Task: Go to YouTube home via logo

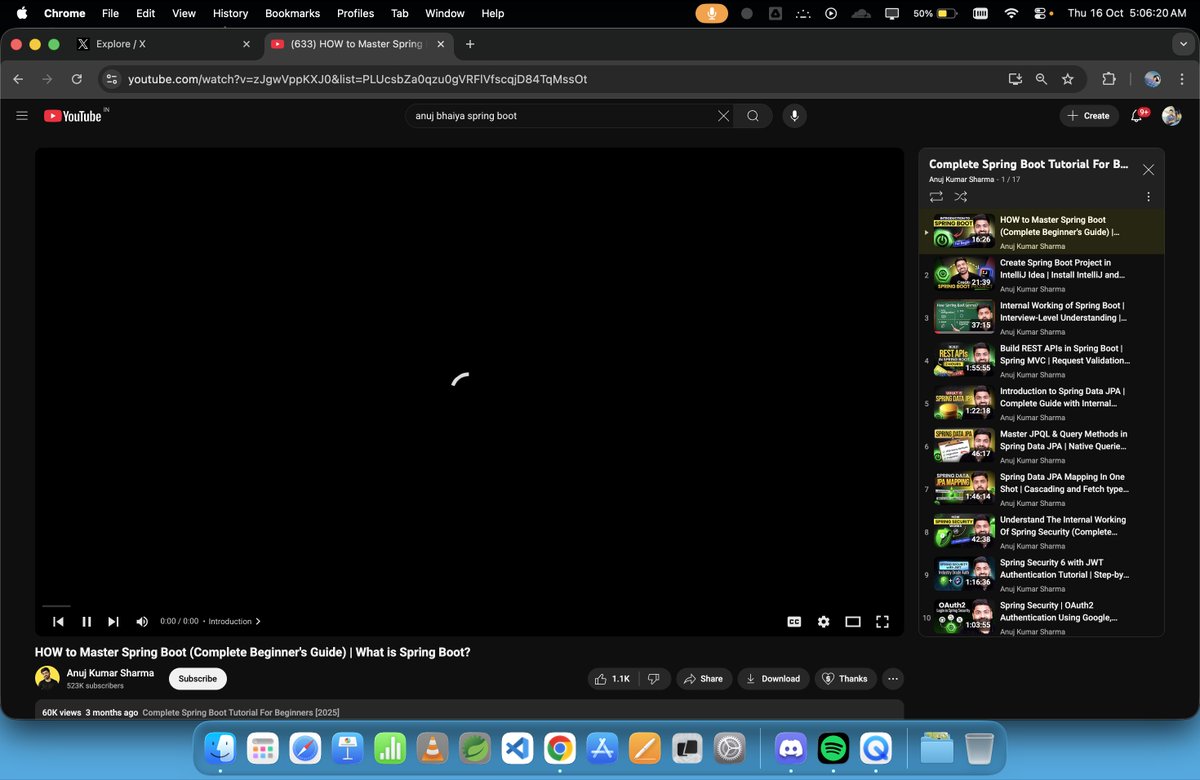Action: (x=73, y=116)
